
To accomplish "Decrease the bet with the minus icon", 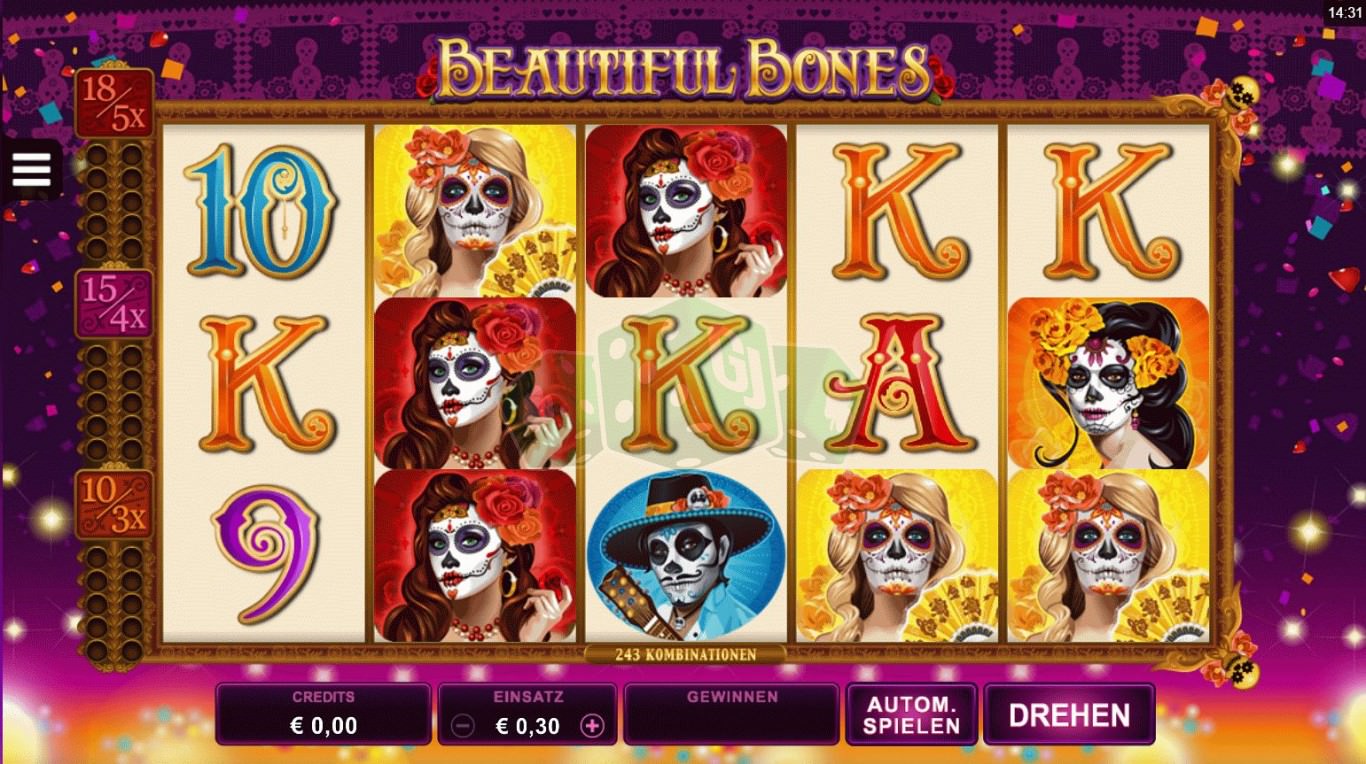I will pyautogui.click(x=462, y=727).
